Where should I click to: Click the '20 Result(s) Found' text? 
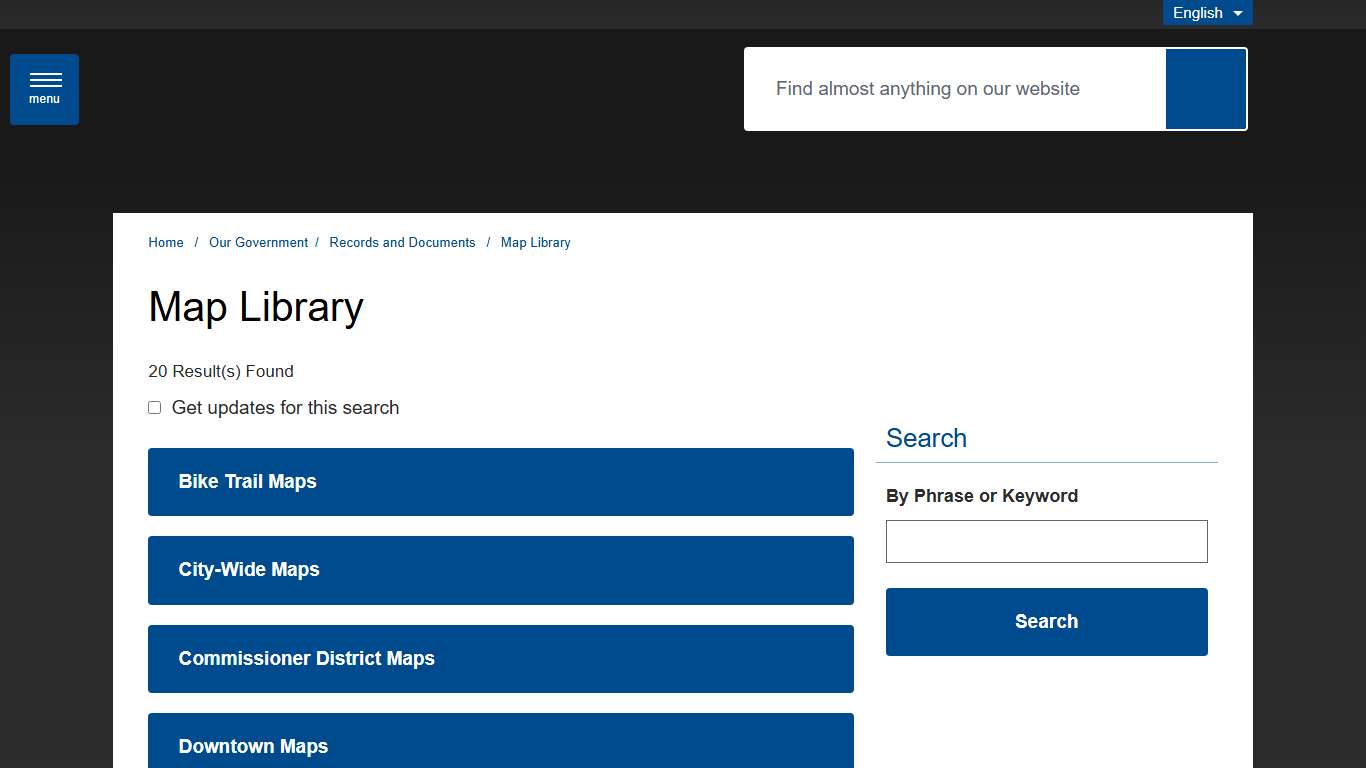[x=221, y=372]
